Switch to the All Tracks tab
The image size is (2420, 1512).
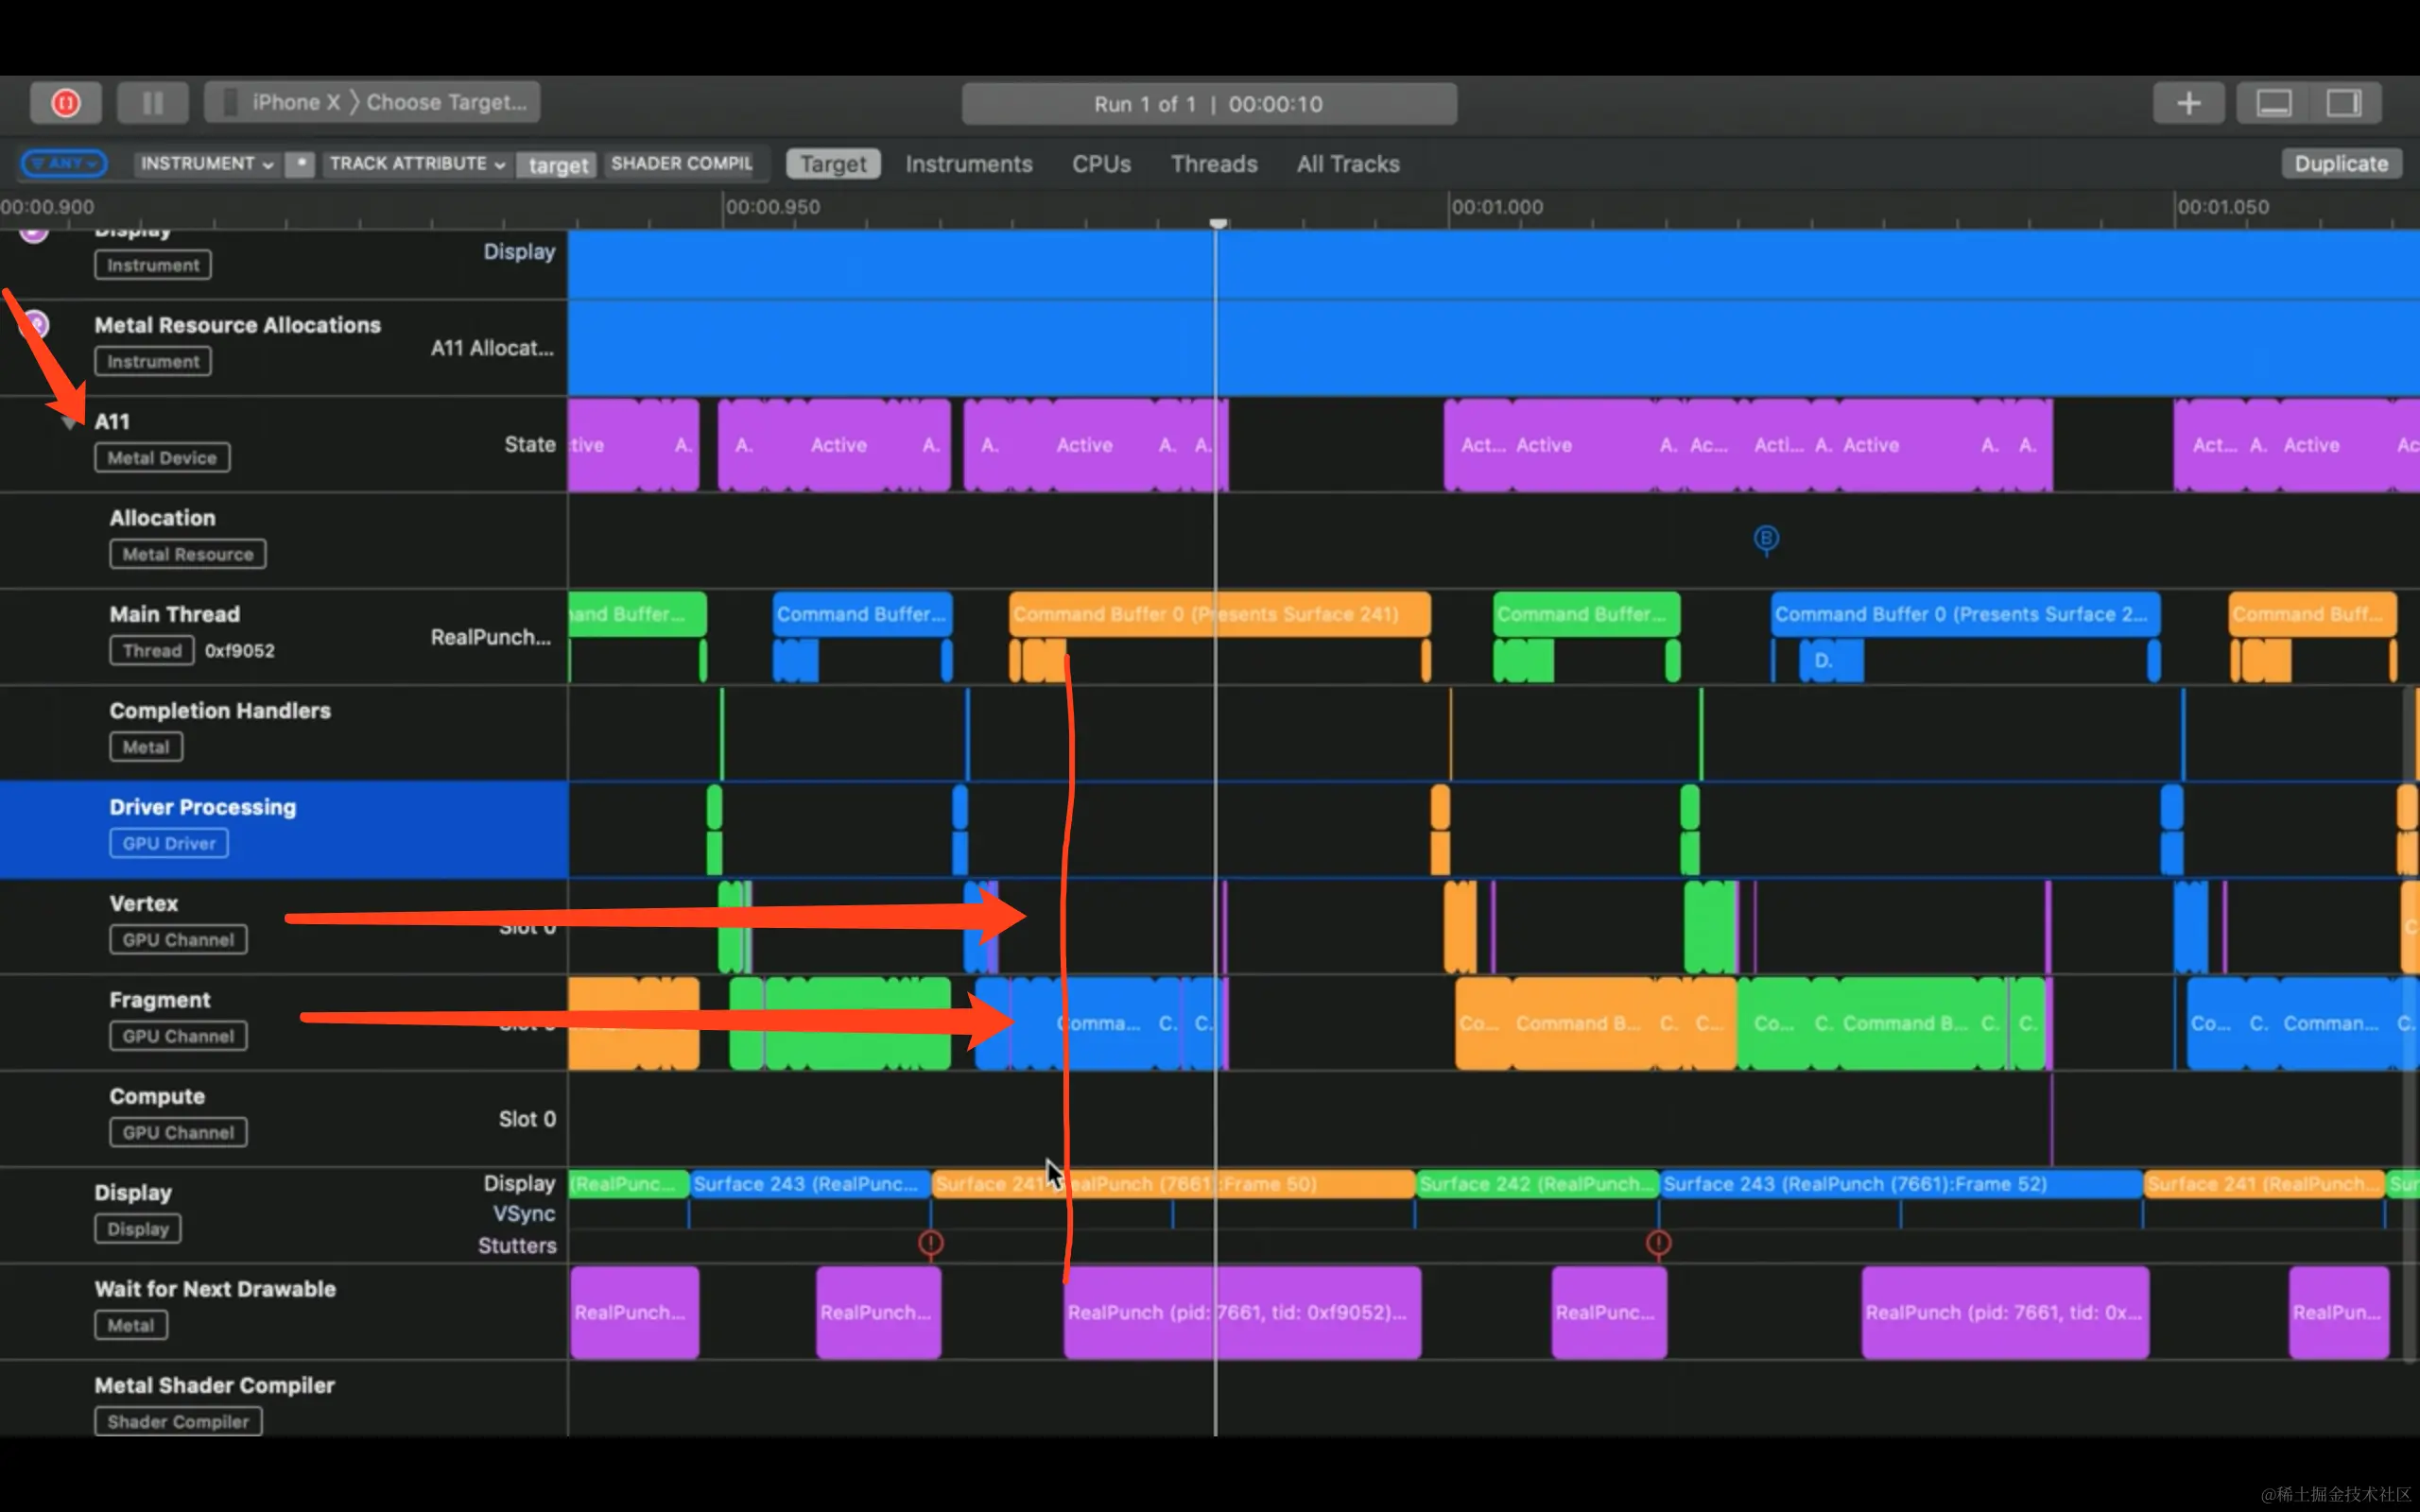click(x=1347, y=164)
